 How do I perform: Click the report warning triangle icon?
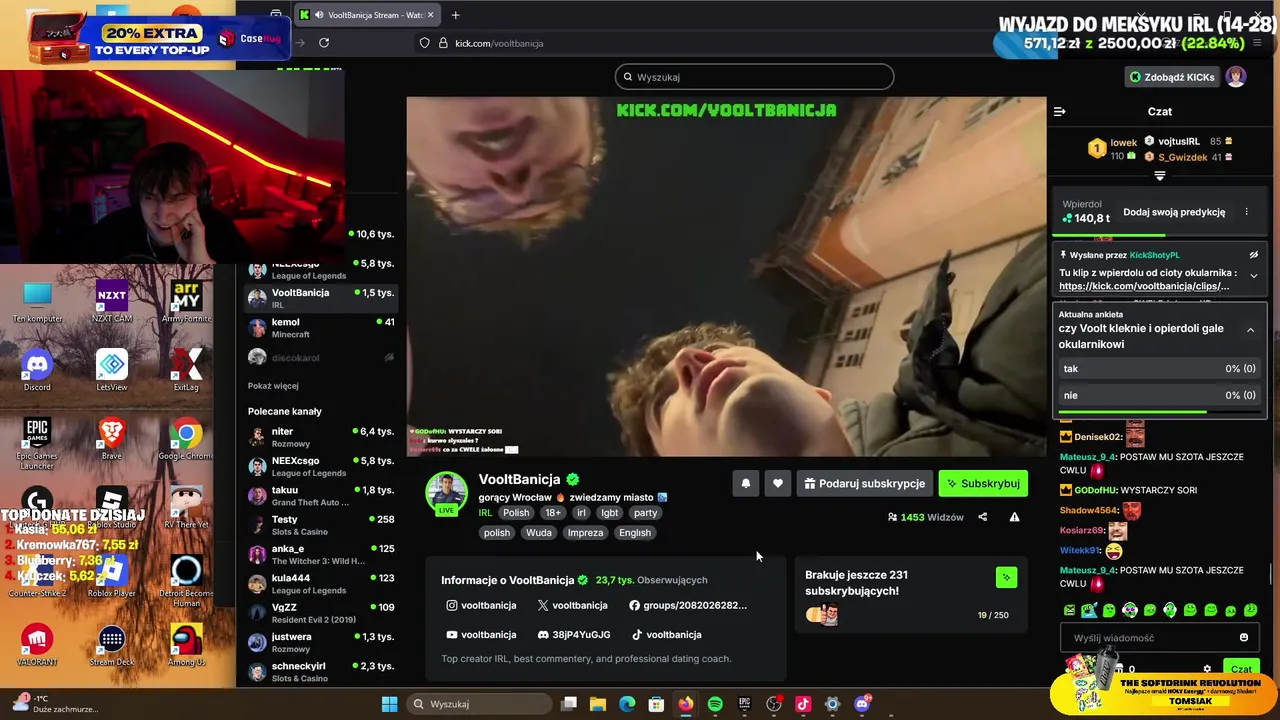(x=1014, y=517)
